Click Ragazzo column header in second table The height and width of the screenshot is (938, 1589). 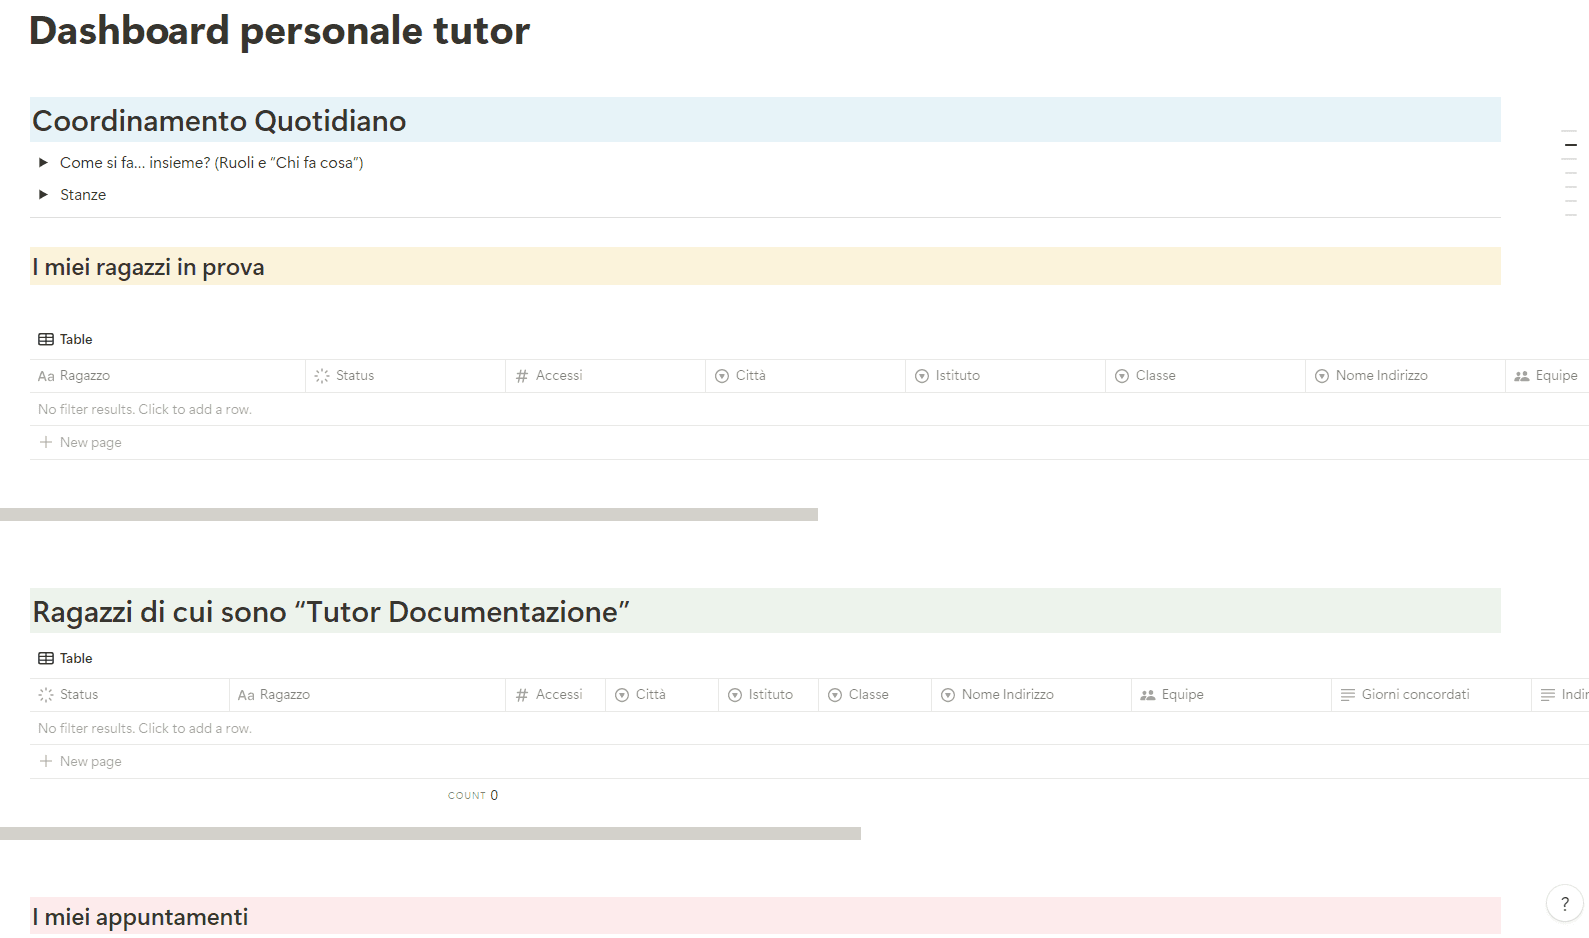click(x=367, y=695)
